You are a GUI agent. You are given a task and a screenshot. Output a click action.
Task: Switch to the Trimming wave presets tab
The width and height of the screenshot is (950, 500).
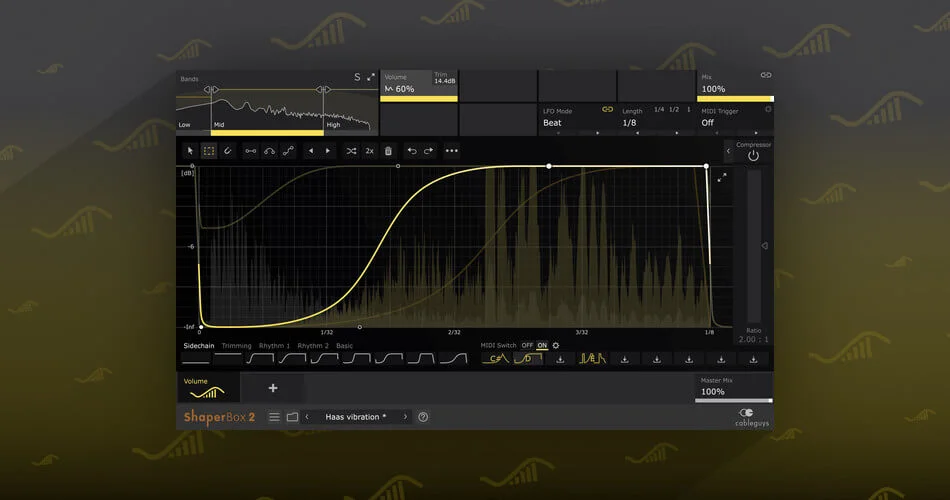(x=236, y=346)
